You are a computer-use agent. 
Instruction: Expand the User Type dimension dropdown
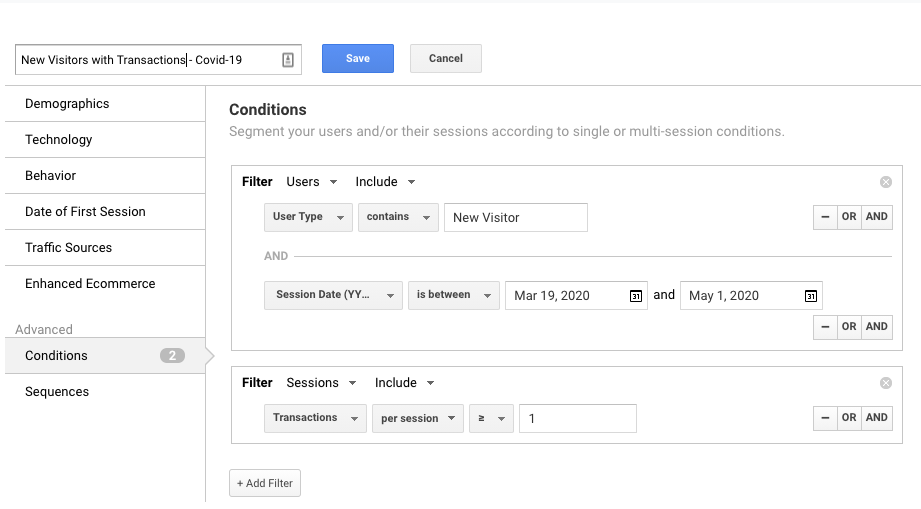point(308,217)
